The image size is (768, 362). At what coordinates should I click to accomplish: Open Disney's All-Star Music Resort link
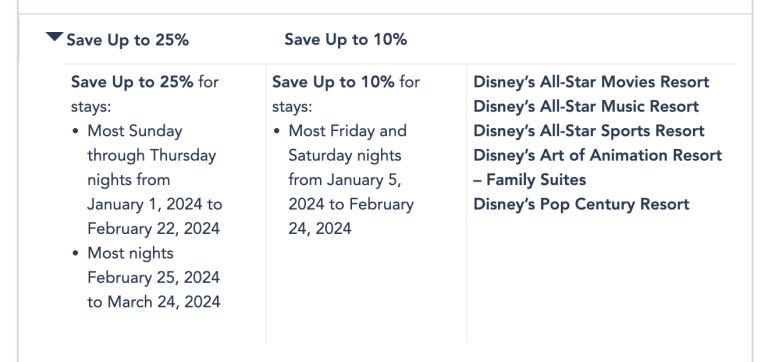pos(586,106)
